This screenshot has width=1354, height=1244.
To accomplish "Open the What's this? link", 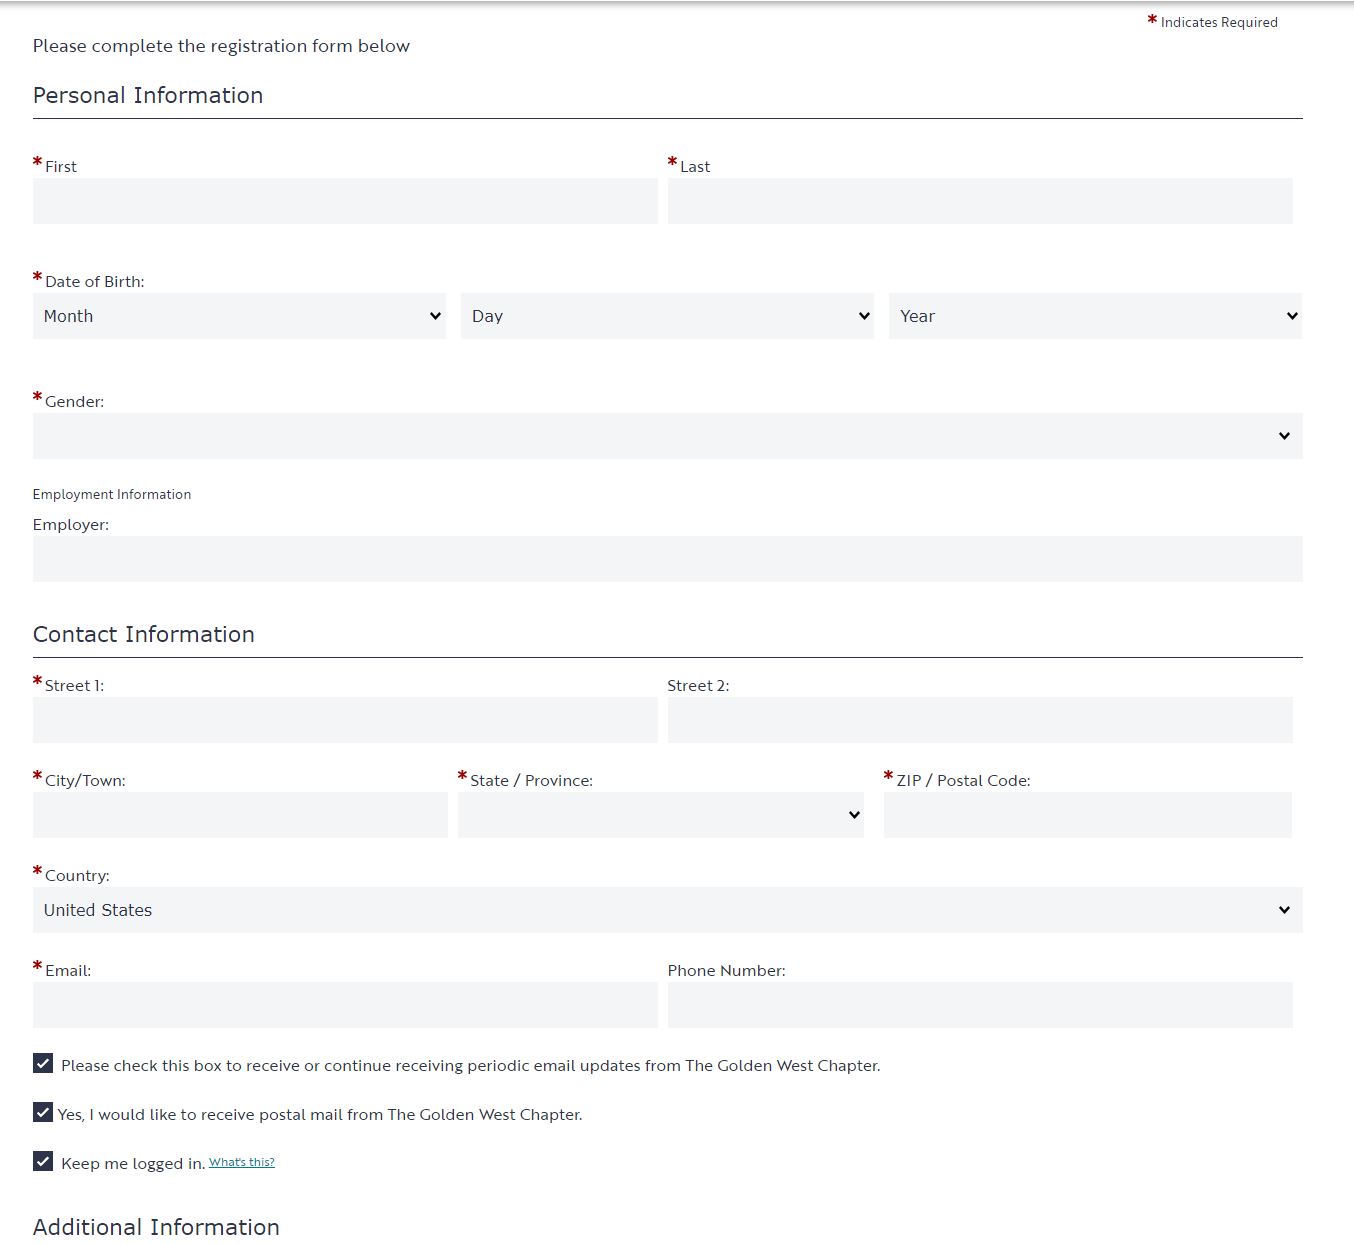I will click(x=242, y=1162).
